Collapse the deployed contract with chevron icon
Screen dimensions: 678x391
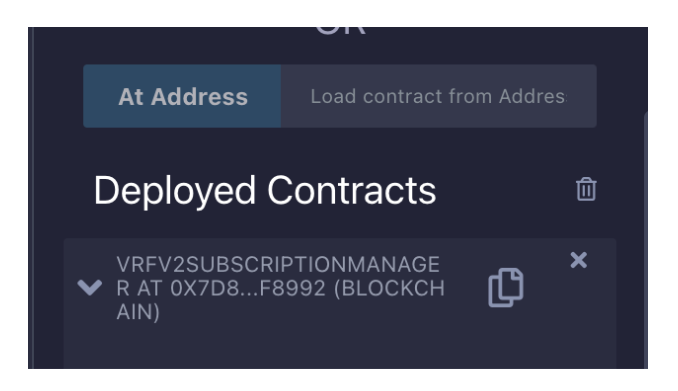[90, 287]
